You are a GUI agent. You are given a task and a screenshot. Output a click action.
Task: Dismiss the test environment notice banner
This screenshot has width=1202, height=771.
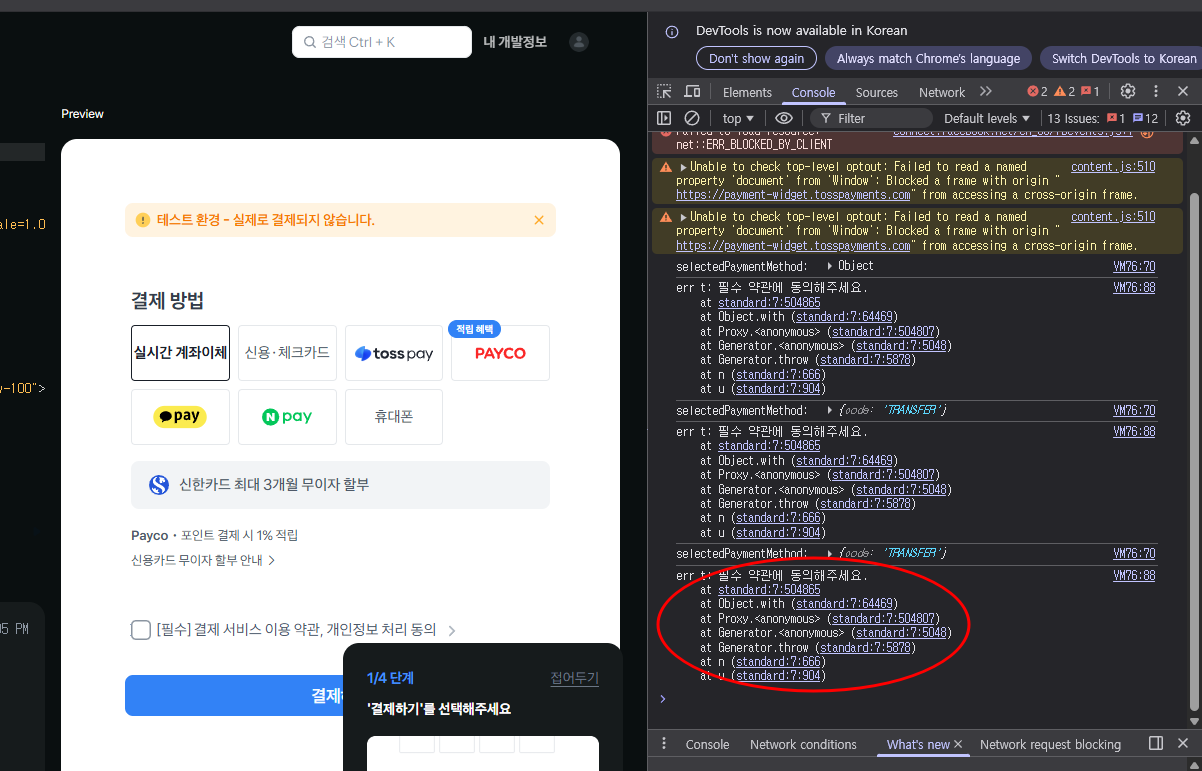[539, 220]
